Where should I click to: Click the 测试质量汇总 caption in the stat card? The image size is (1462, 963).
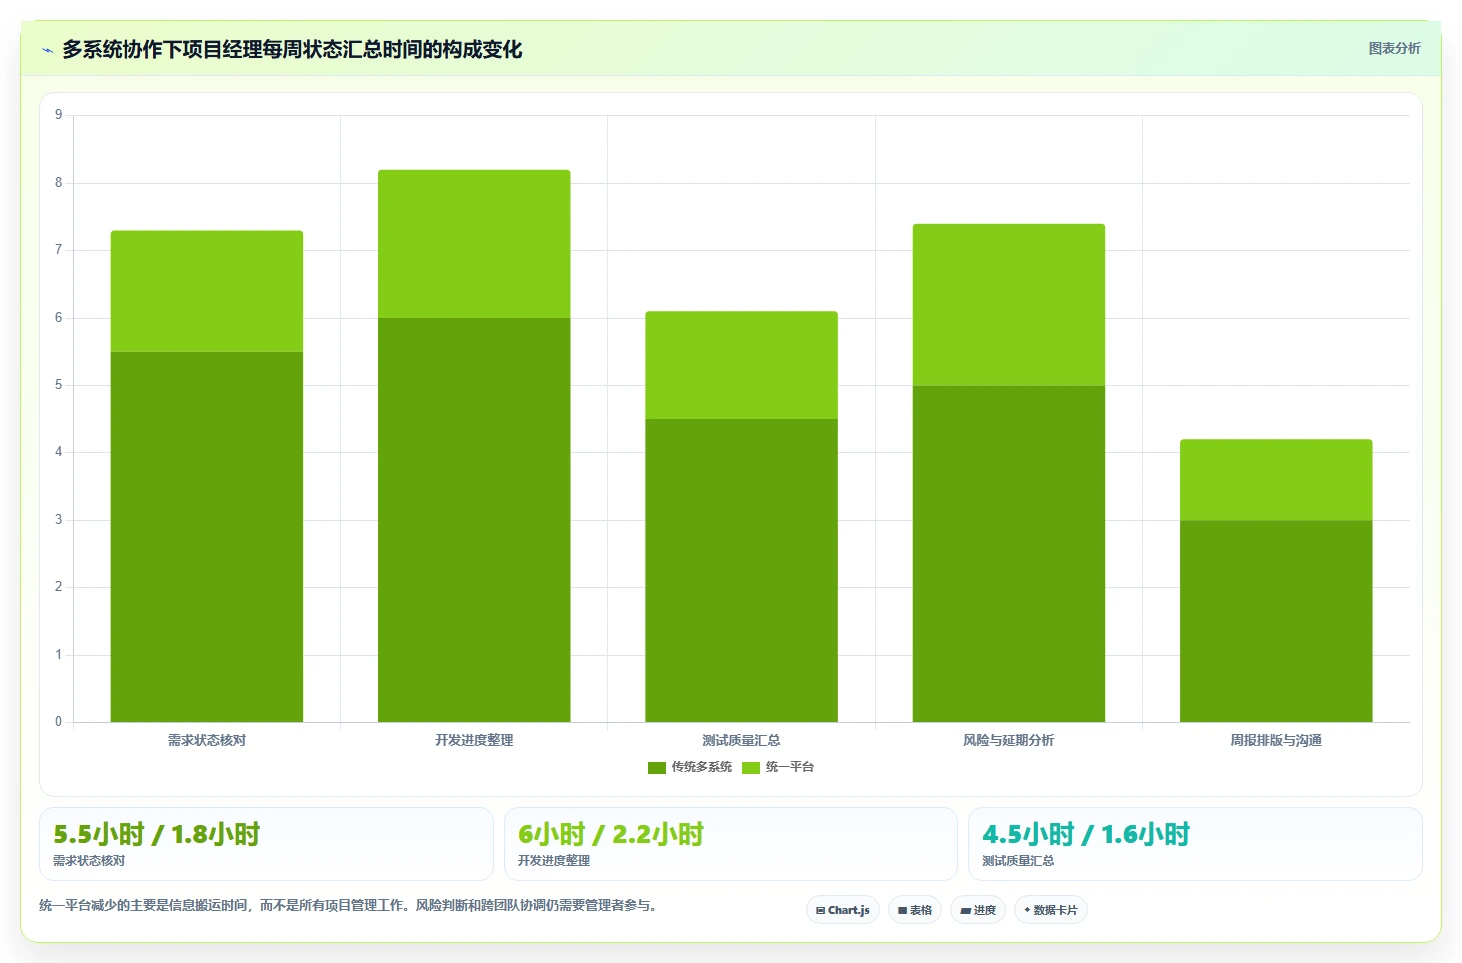click(1018, 861)
